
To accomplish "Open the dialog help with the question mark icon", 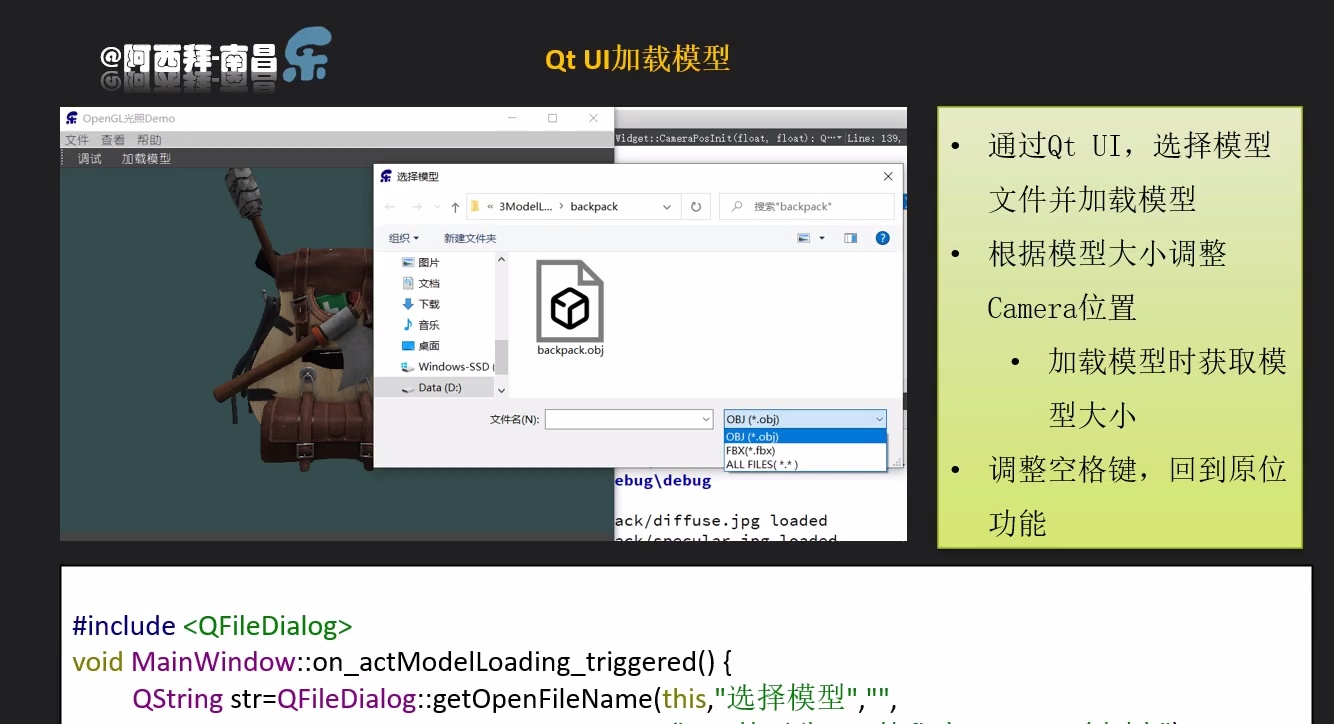I will click(x=882, y=236).
